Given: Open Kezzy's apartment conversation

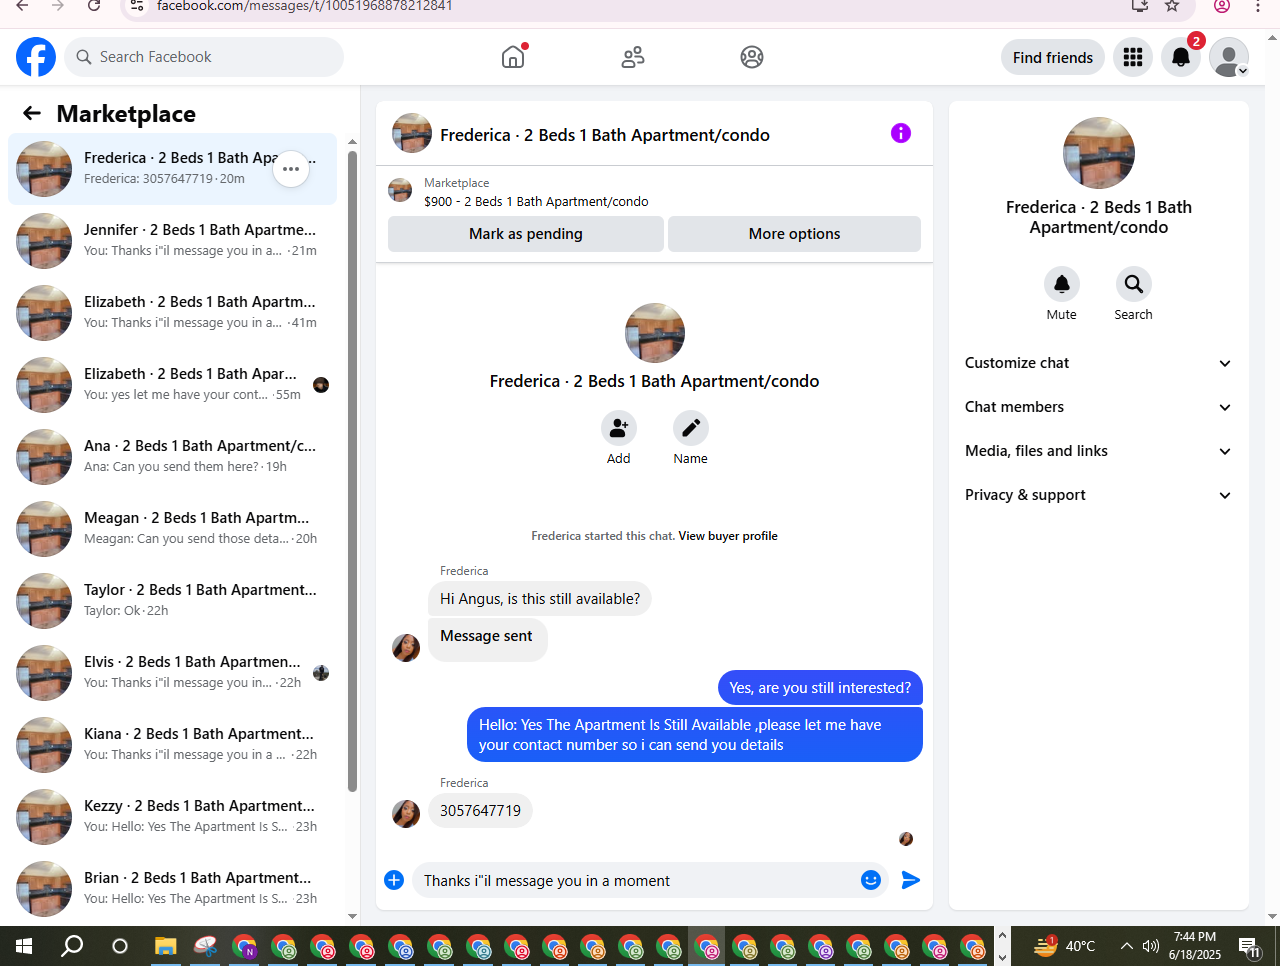Looking at the screenshot, I should pos(173,817).
